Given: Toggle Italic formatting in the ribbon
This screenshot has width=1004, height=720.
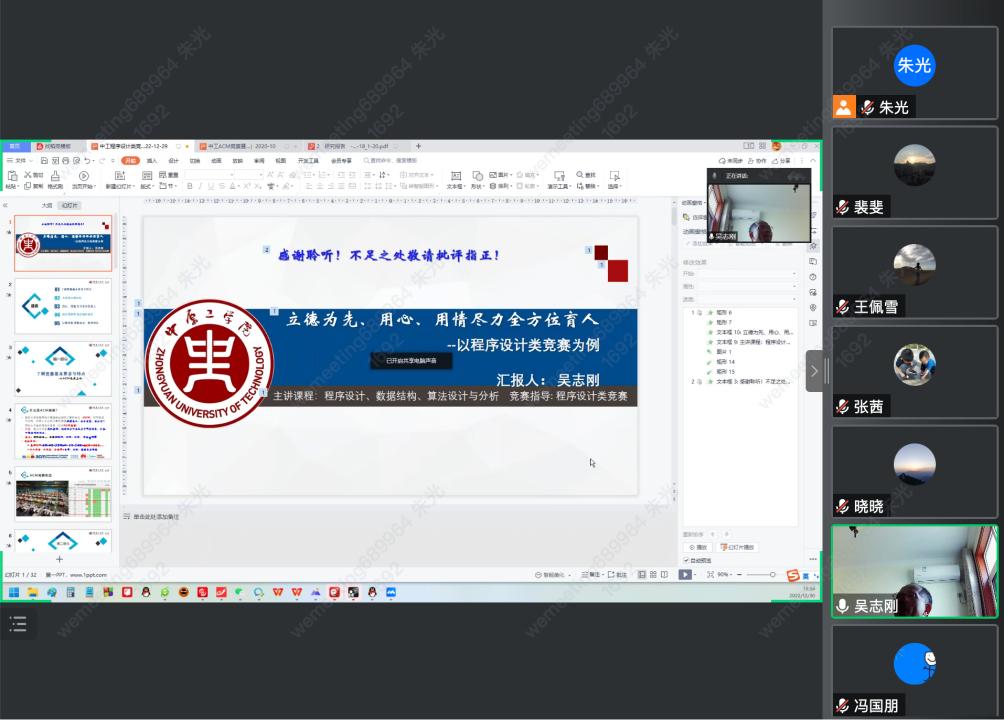Looking at the screenshot, I should coord(201,186).
